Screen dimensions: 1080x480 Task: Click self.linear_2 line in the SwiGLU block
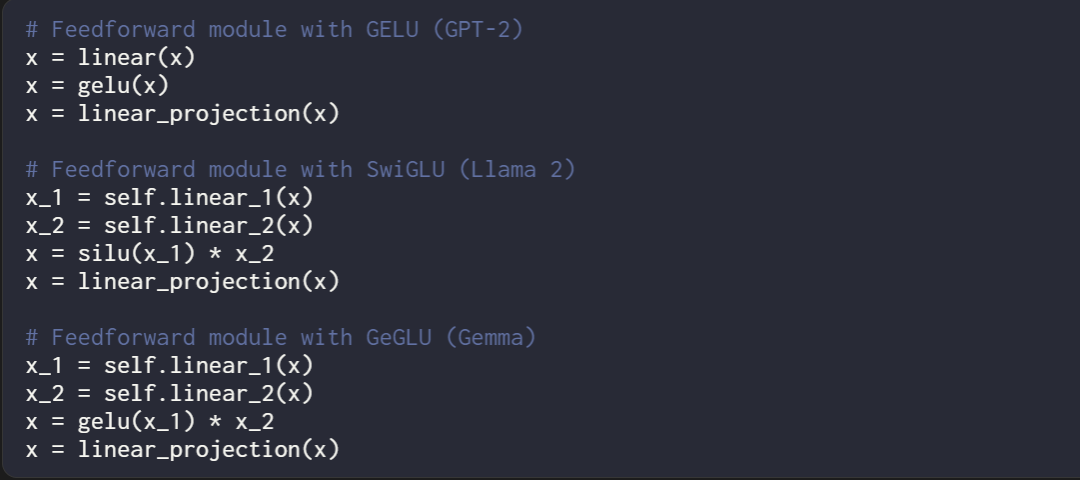pos(170,226)
